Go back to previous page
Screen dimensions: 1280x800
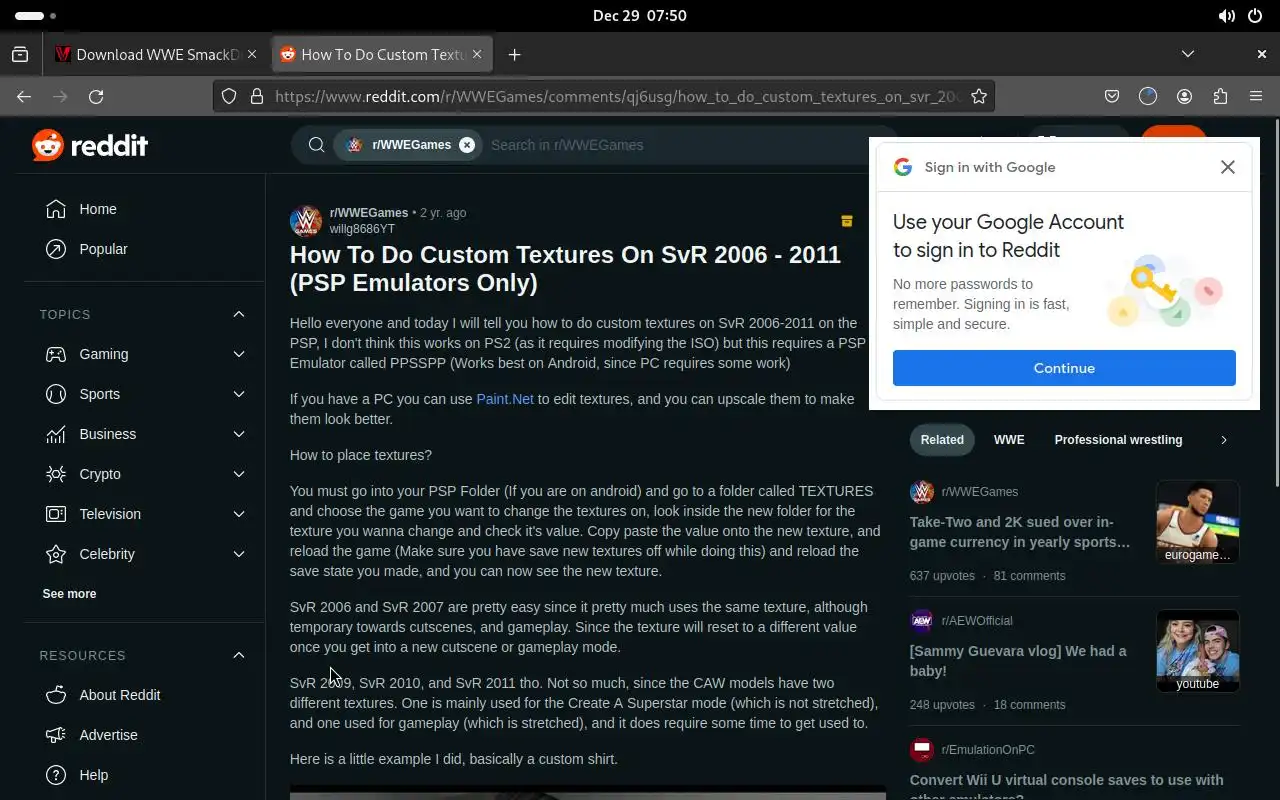pos(24,96)
